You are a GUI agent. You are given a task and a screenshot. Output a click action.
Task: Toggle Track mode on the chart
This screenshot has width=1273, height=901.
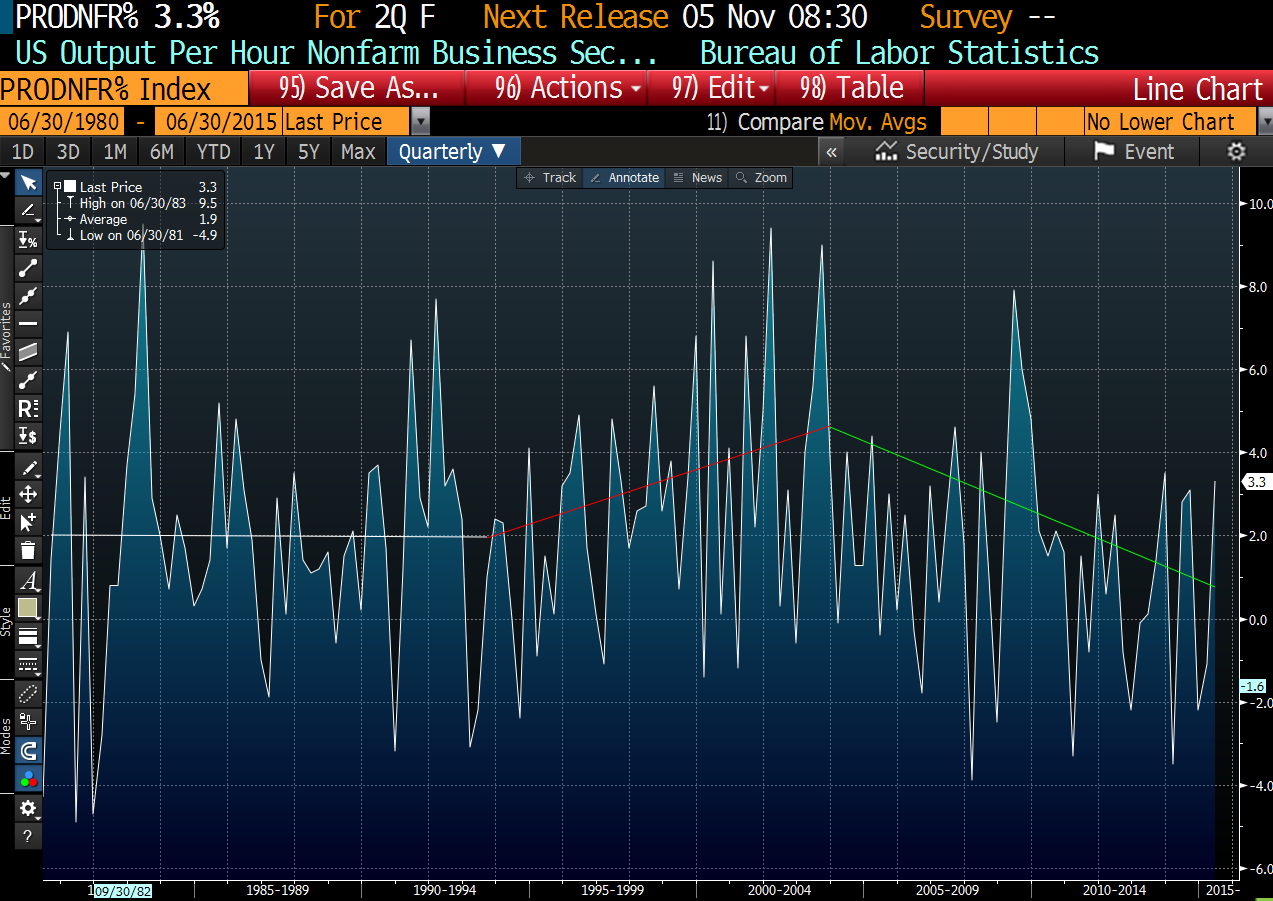tap(549, 178)
